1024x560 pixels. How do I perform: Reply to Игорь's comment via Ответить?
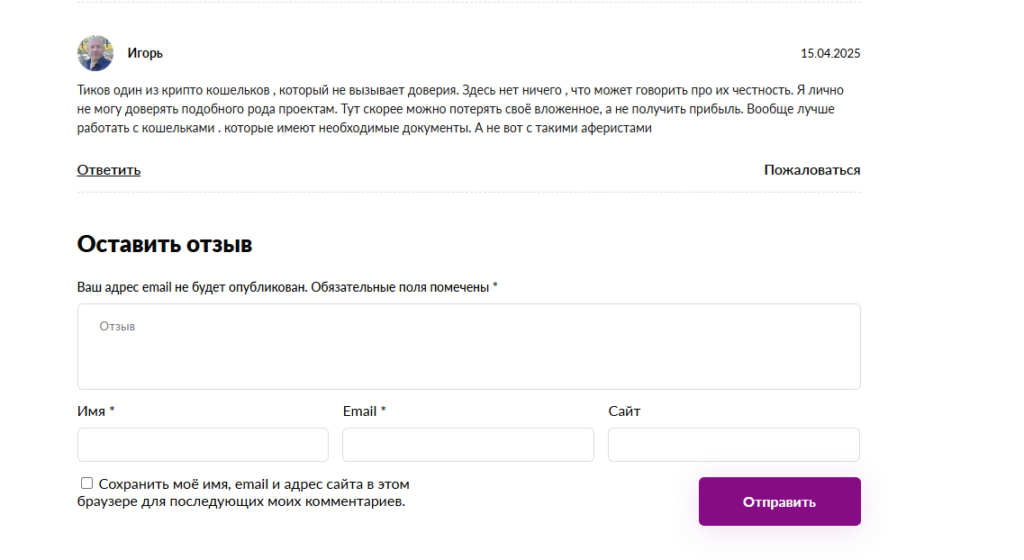pos(109,170)
